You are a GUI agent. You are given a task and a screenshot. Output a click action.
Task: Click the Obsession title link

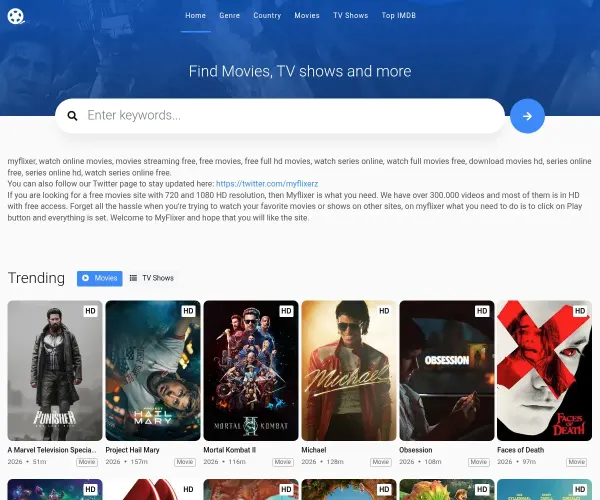[416, 450]
